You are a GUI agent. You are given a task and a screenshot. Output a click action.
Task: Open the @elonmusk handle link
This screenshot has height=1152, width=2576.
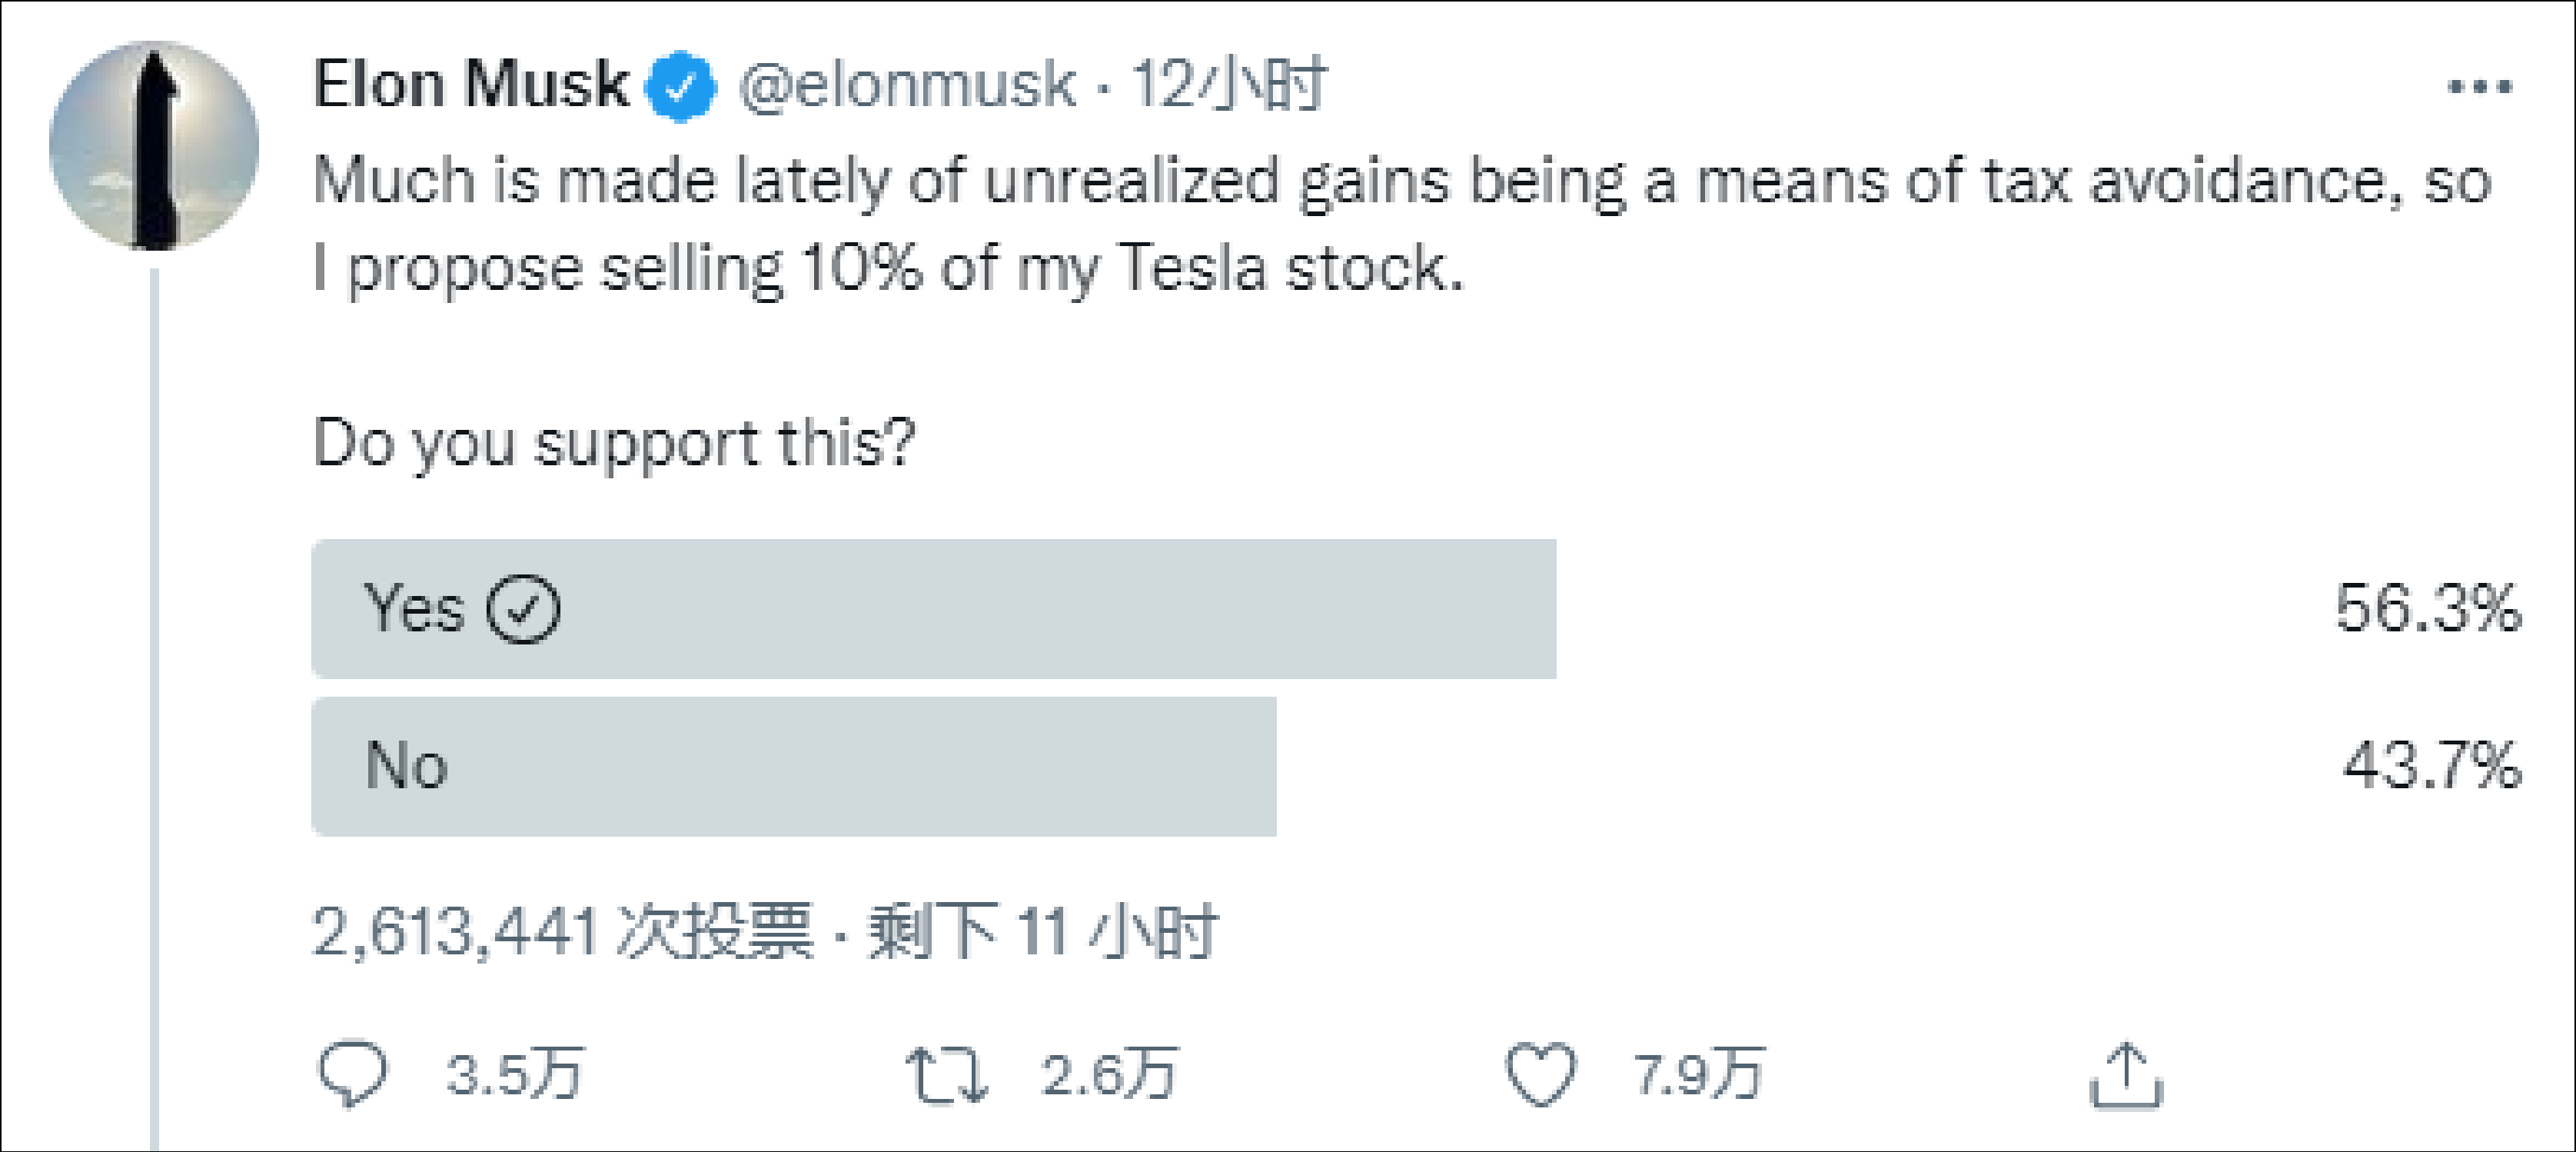(x=907, y=85)
